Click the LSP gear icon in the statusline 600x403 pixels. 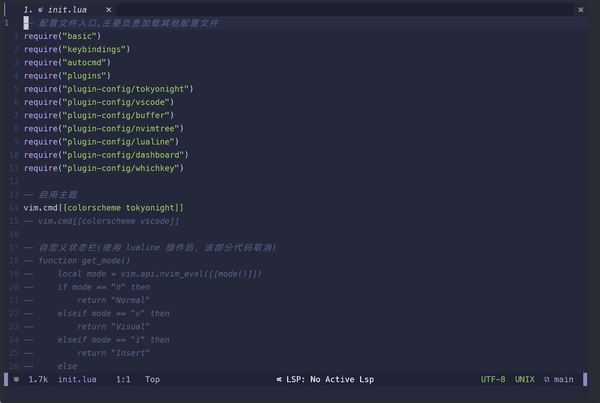tap(279, 380)
